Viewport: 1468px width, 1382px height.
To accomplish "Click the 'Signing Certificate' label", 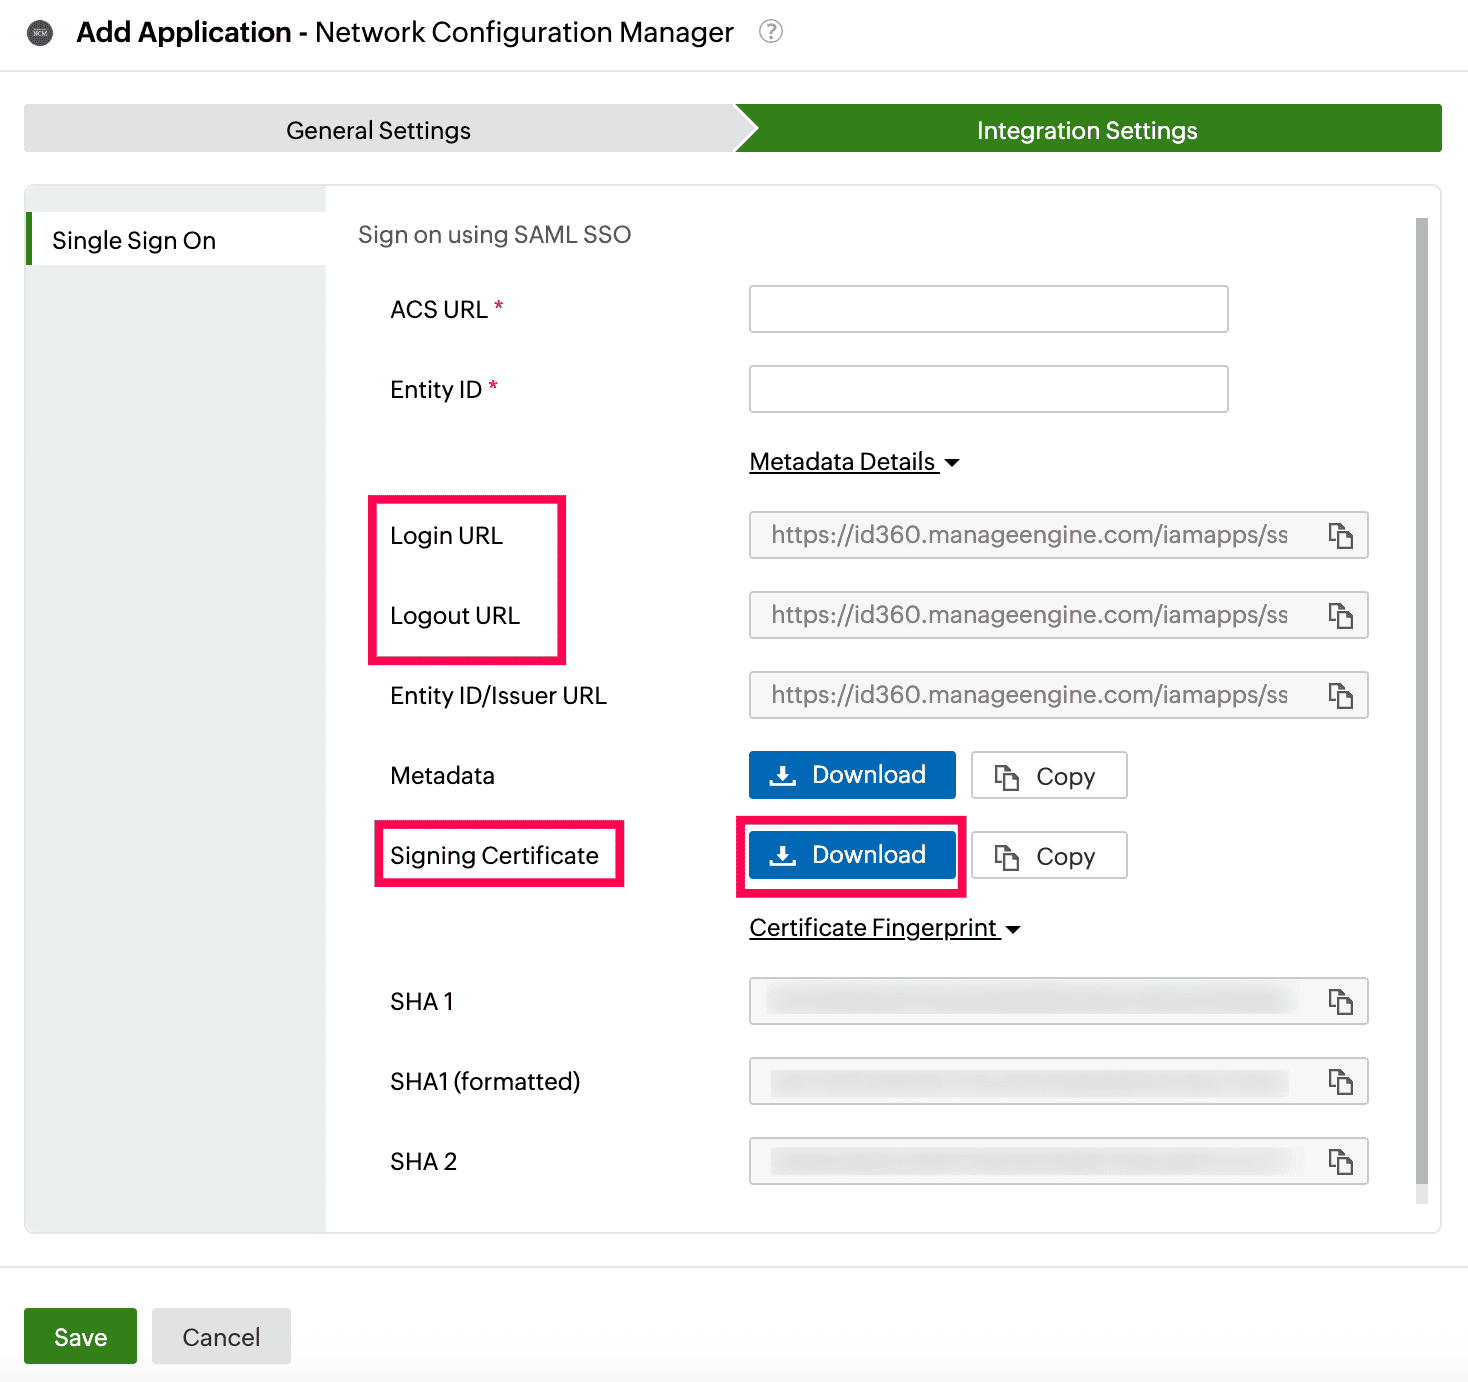I will [x=494, y=856].
